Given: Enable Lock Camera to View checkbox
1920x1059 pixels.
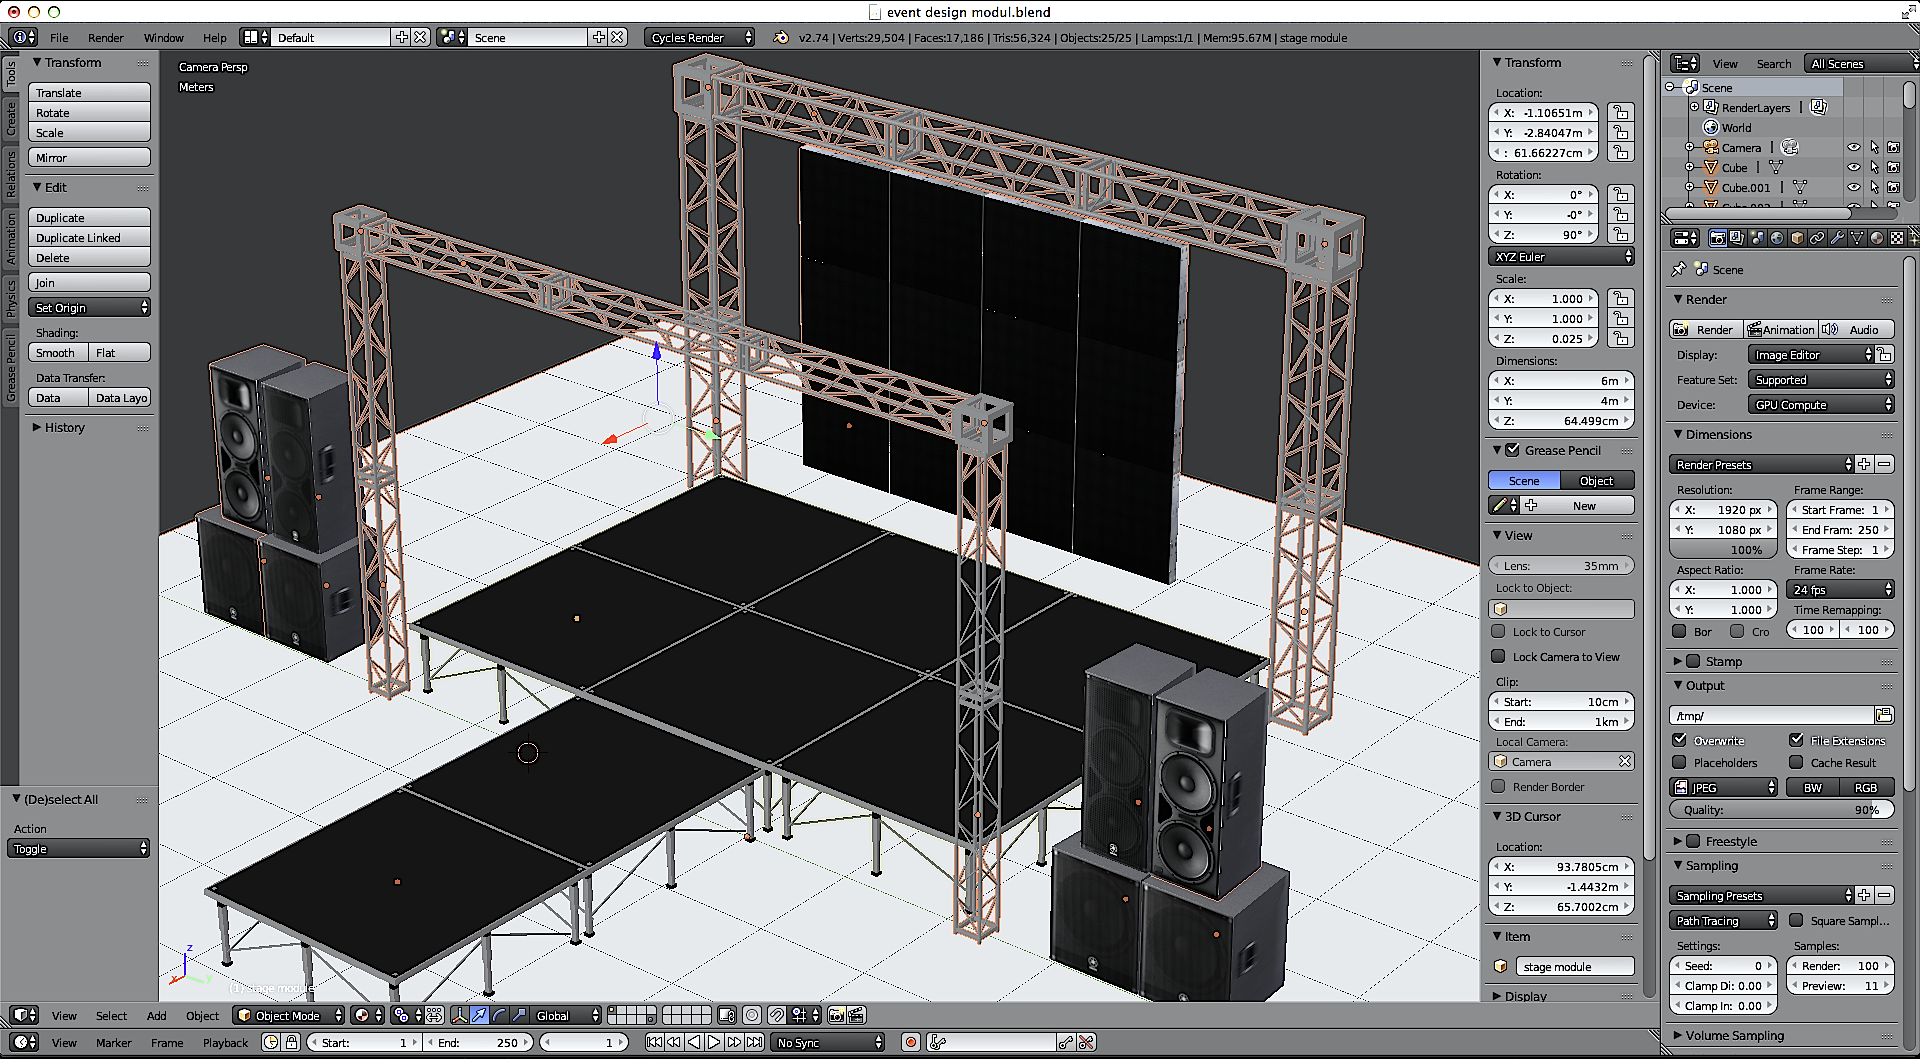Looking at the screenshot, I should 1498,656.
